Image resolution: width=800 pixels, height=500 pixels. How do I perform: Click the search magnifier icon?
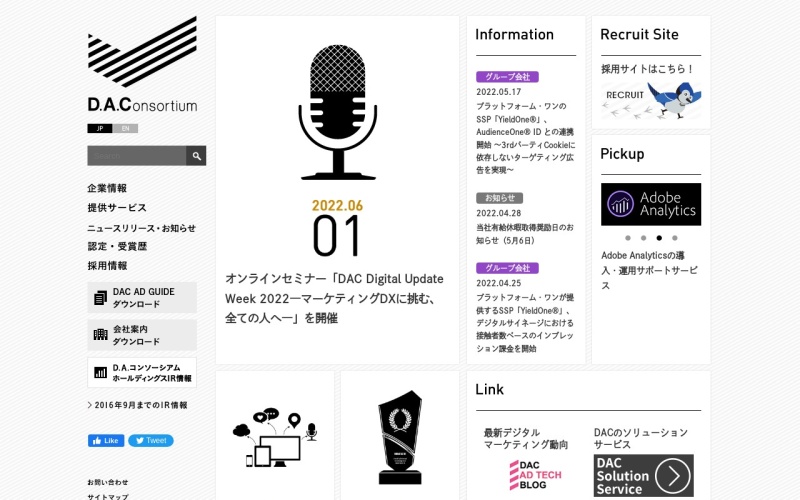point(196,155)
